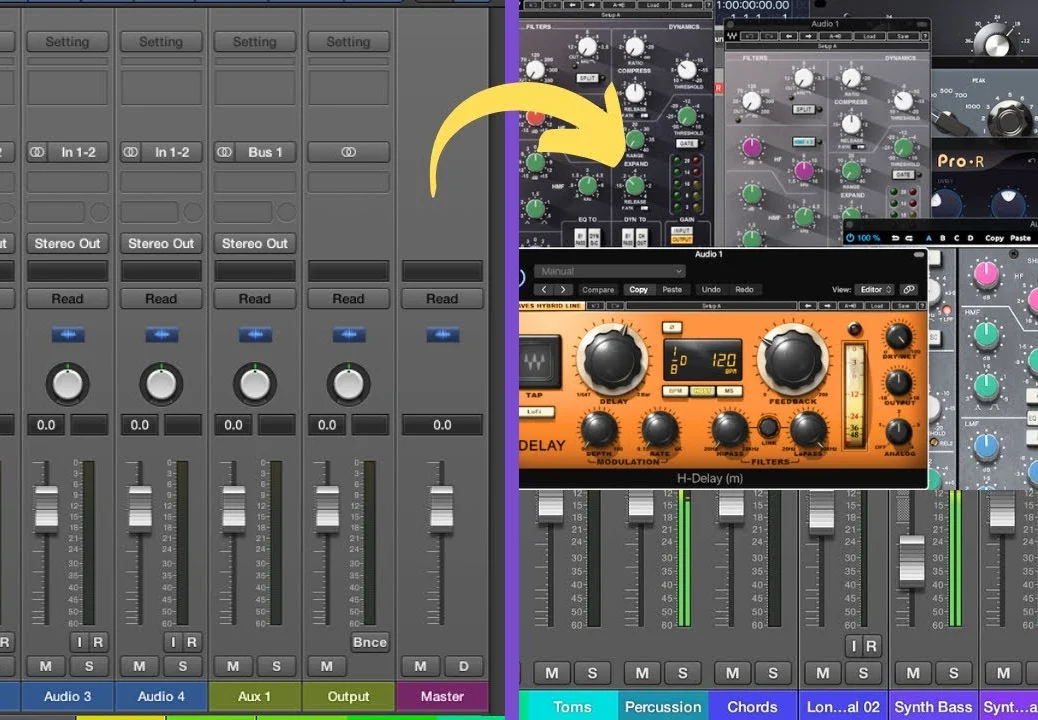
Task: Select the Synth Bass track name
Action: [933, 707]
